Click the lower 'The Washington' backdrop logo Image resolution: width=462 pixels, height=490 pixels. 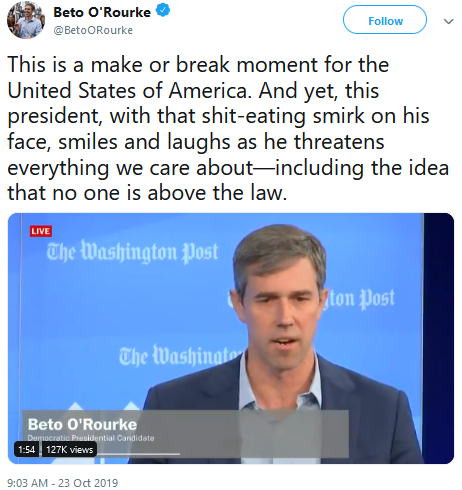tap(180, 356)
